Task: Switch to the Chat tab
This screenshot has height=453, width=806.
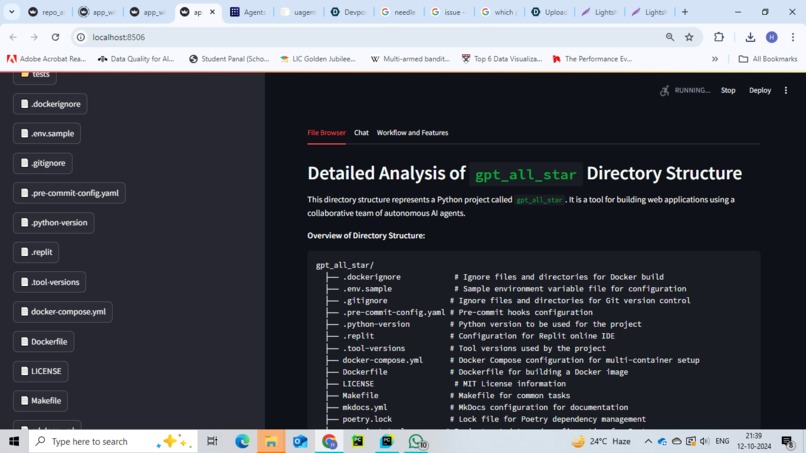Action: 361,133
